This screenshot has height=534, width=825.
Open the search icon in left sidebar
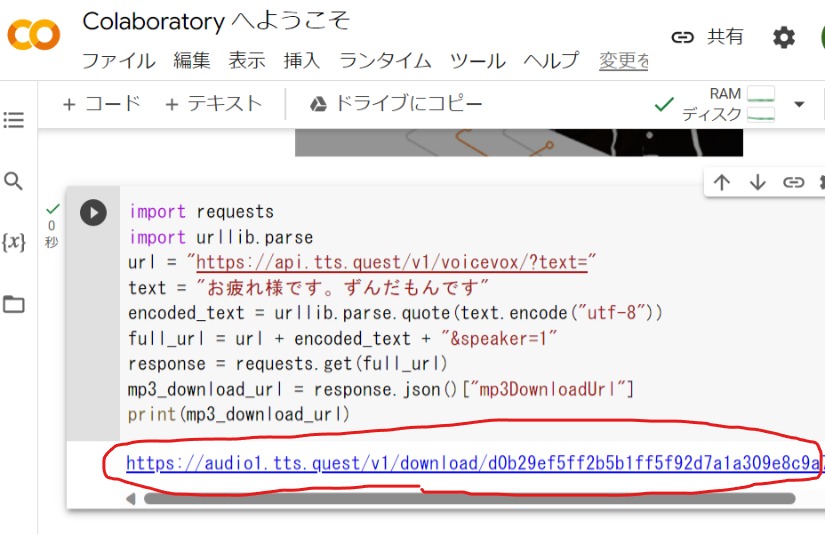pyautogui.click(x=14, y=181)
